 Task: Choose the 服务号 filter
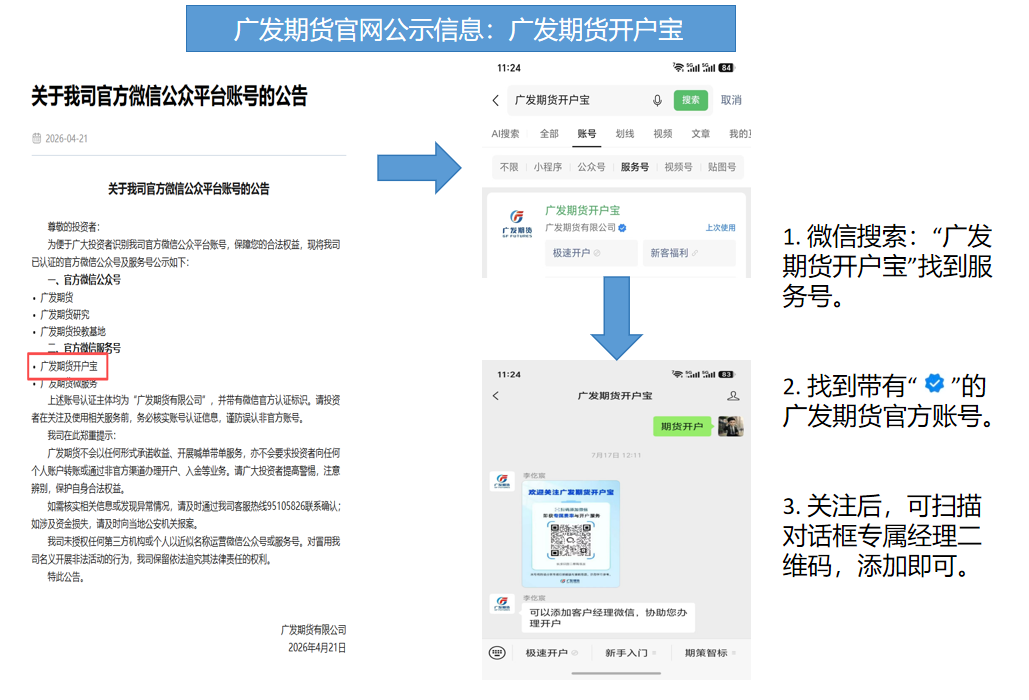(635, 167)
